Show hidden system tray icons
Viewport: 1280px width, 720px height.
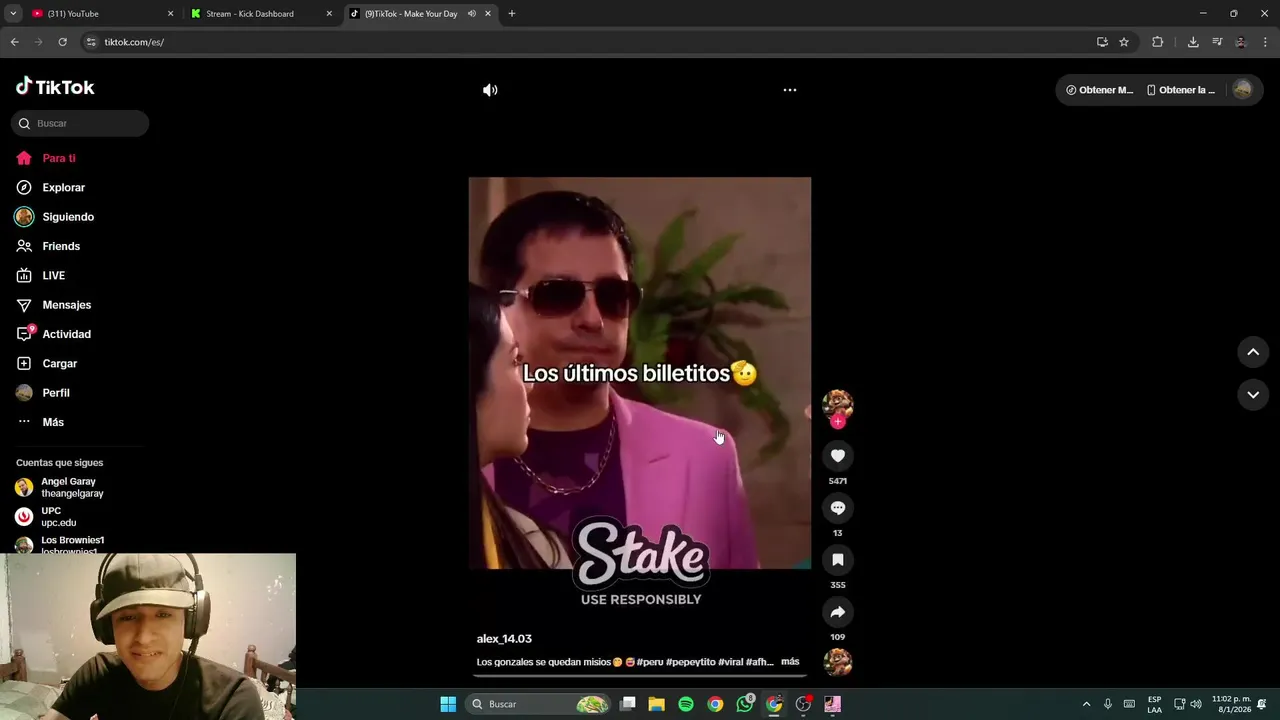[1086, 704]
